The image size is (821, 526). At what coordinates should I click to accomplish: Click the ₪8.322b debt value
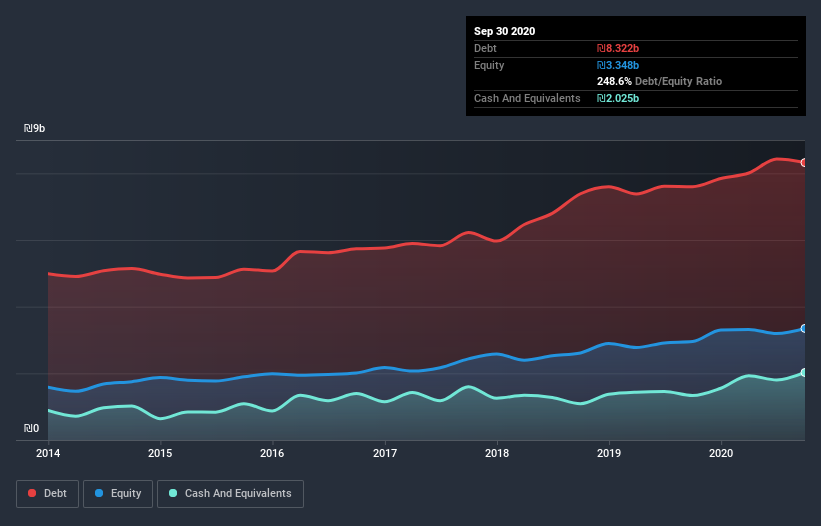(618, 49)
